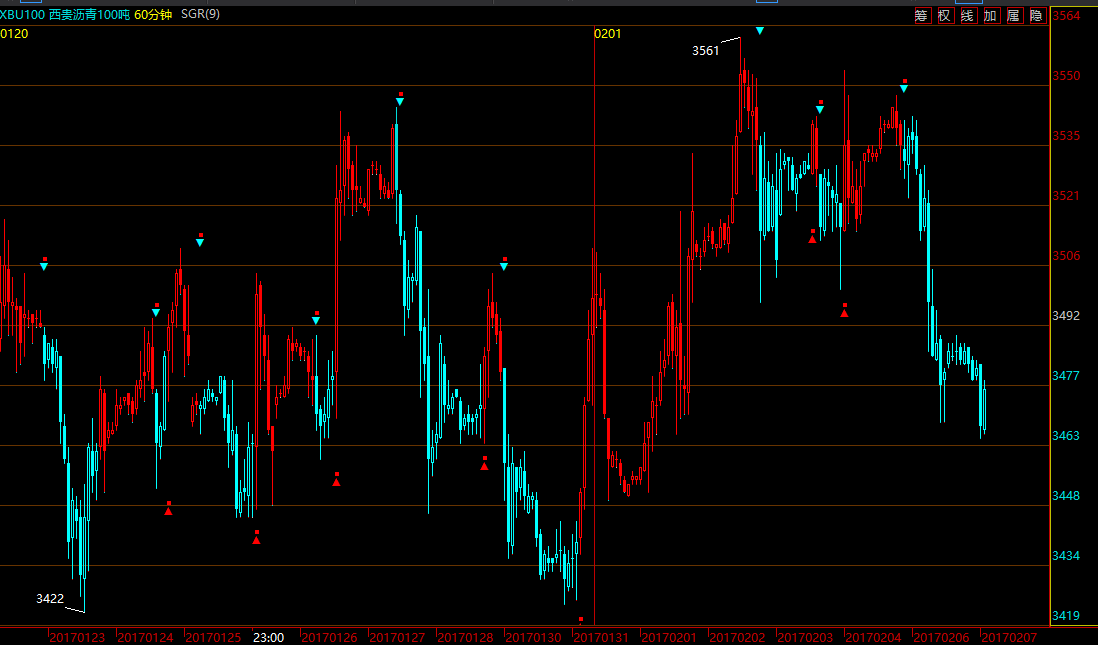Screen dimensions: 1098x645
Task: Toggle the 隐 hide button
Action: 1037,15
